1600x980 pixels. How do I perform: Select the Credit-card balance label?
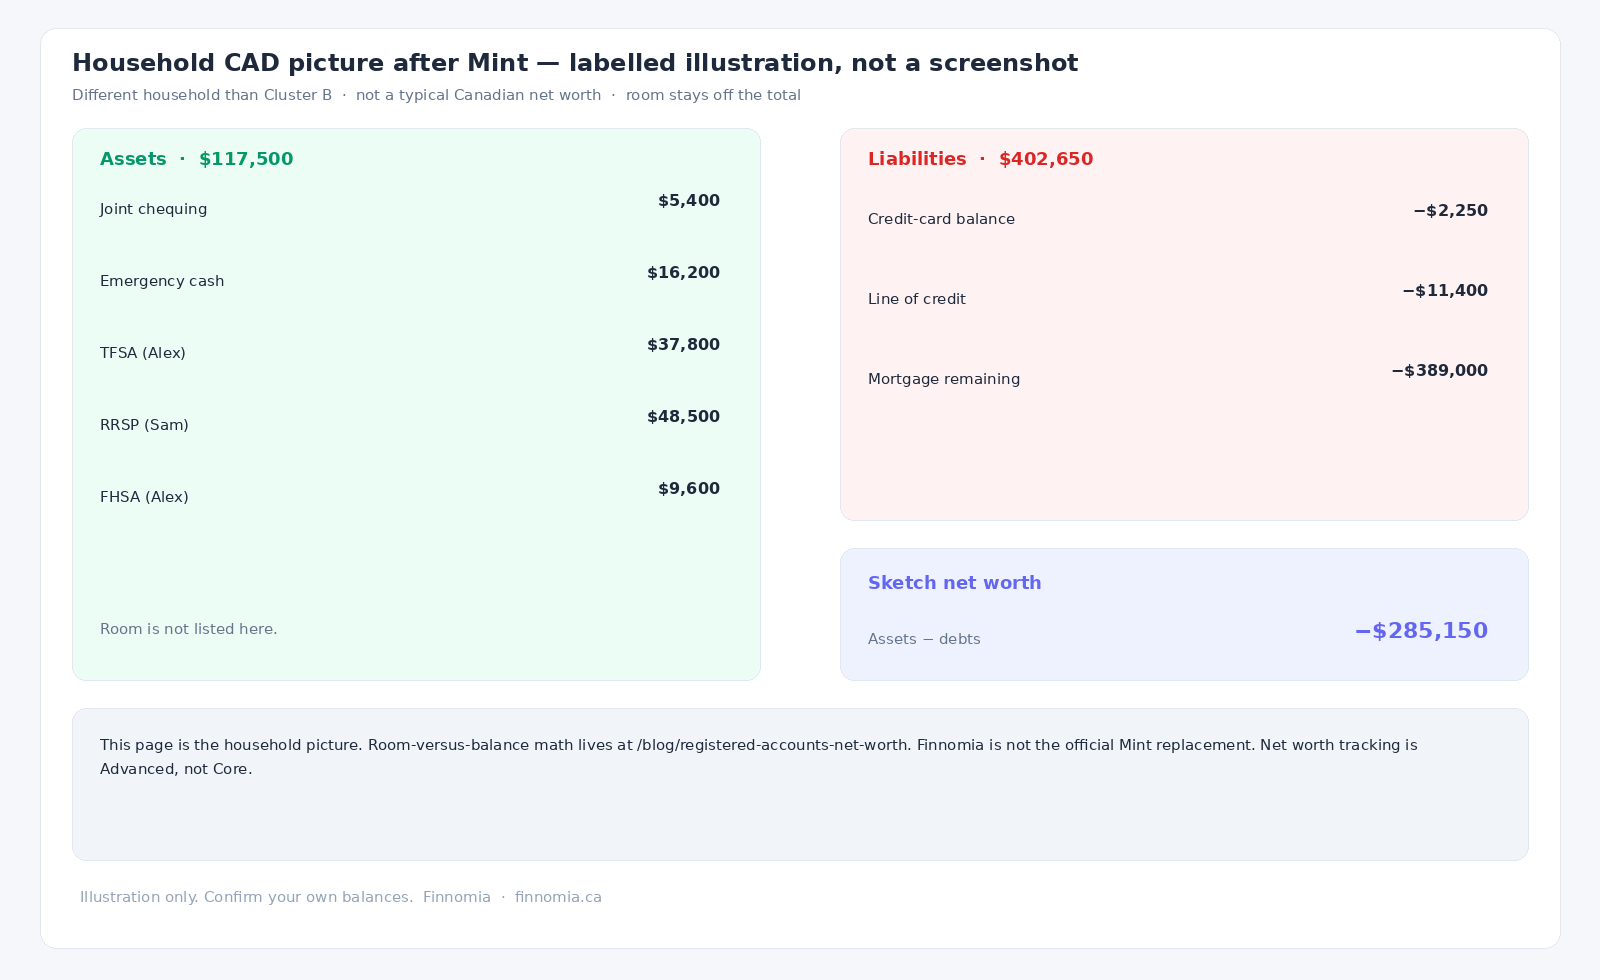[941, 219]
